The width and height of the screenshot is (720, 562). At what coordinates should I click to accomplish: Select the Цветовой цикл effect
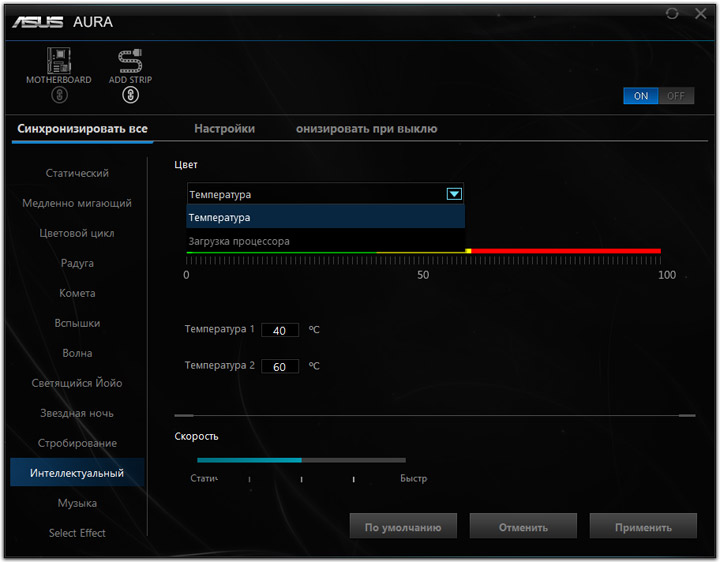tap(77, 233)
